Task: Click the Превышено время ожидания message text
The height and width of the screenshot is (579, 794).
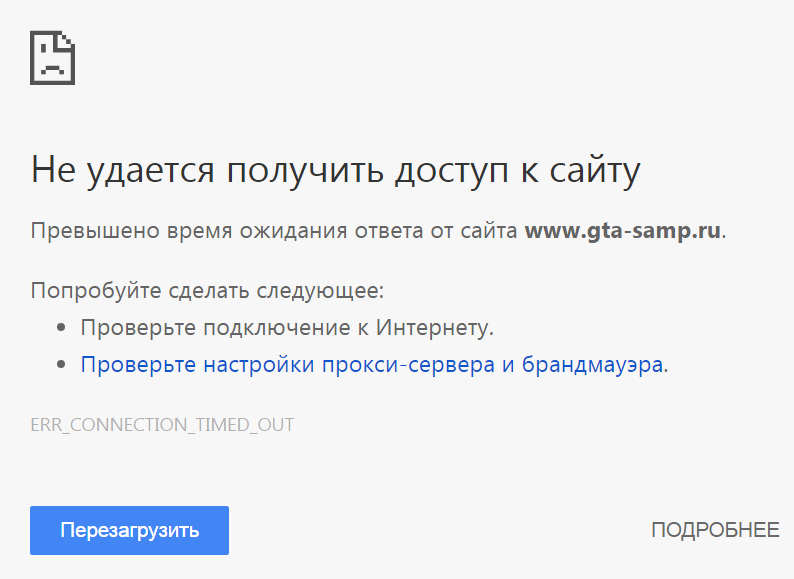Action: [x=270, y=231]
